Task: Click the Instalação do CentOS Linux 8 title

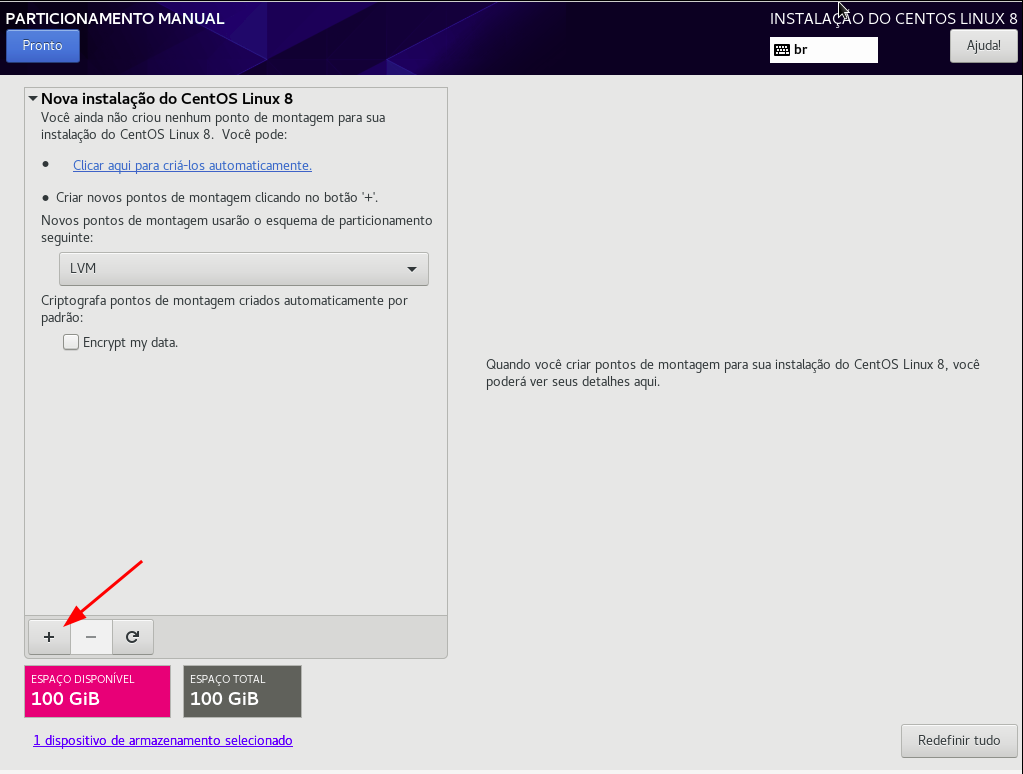Action: tap(893, 18)
